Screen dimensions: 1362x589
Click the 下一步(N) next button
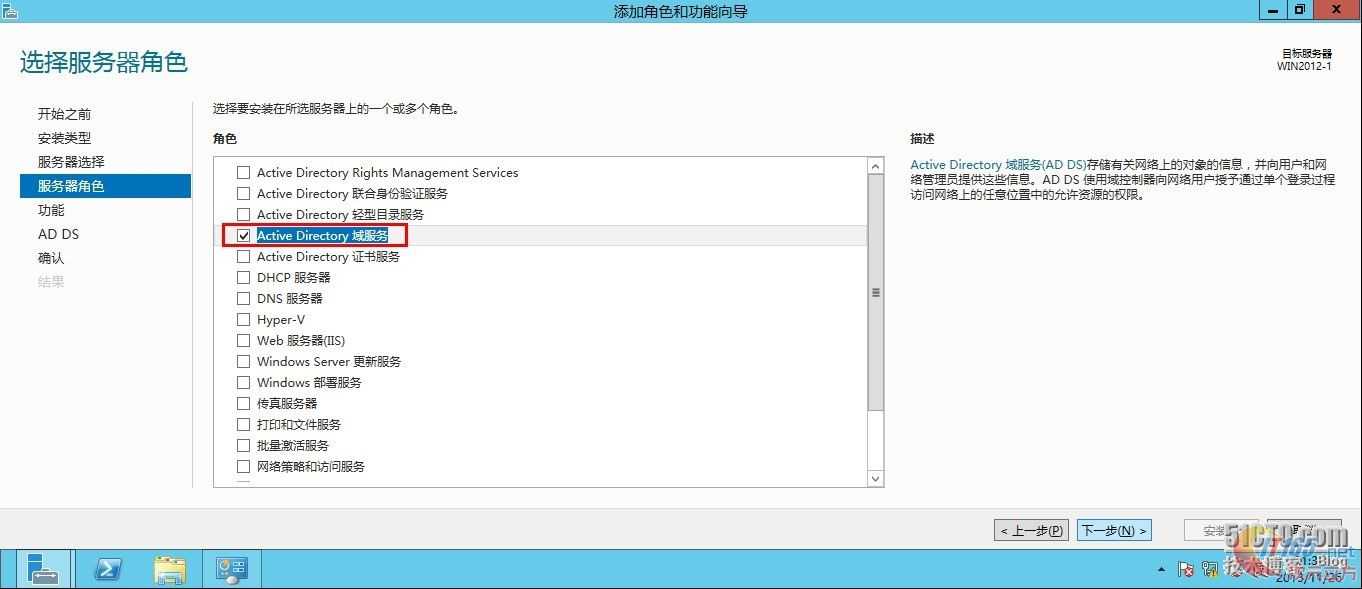pyautogui.click(x=1114, y=531)
